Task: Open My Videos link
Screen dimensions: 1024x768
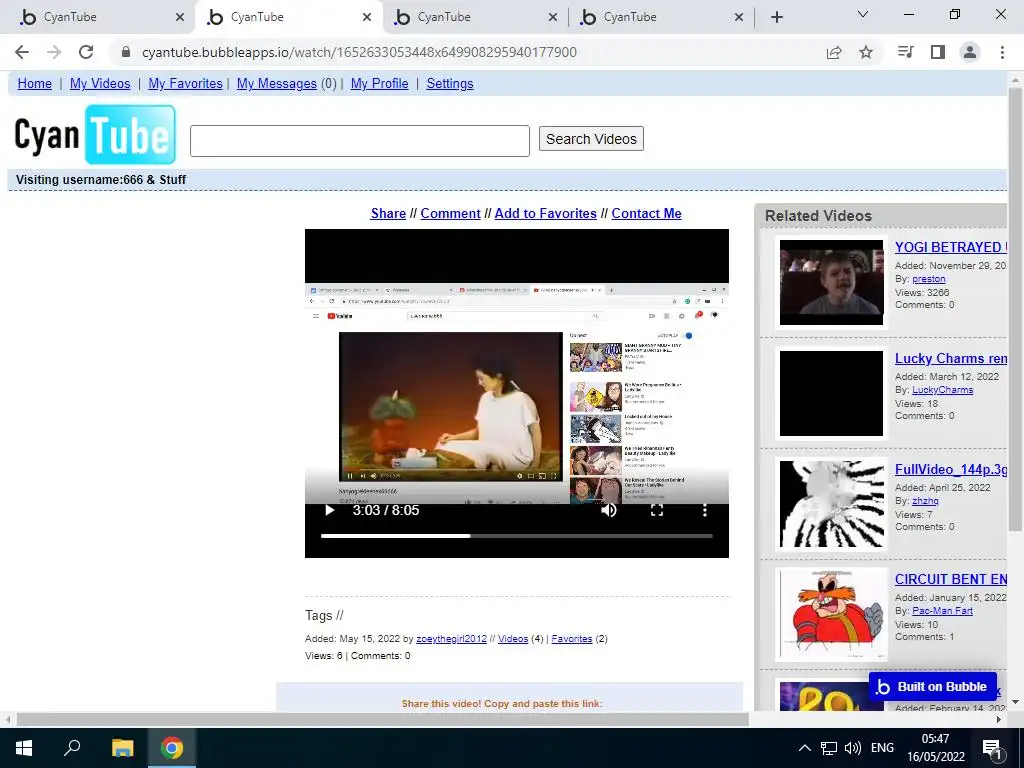Action: [x=100, y=84]
